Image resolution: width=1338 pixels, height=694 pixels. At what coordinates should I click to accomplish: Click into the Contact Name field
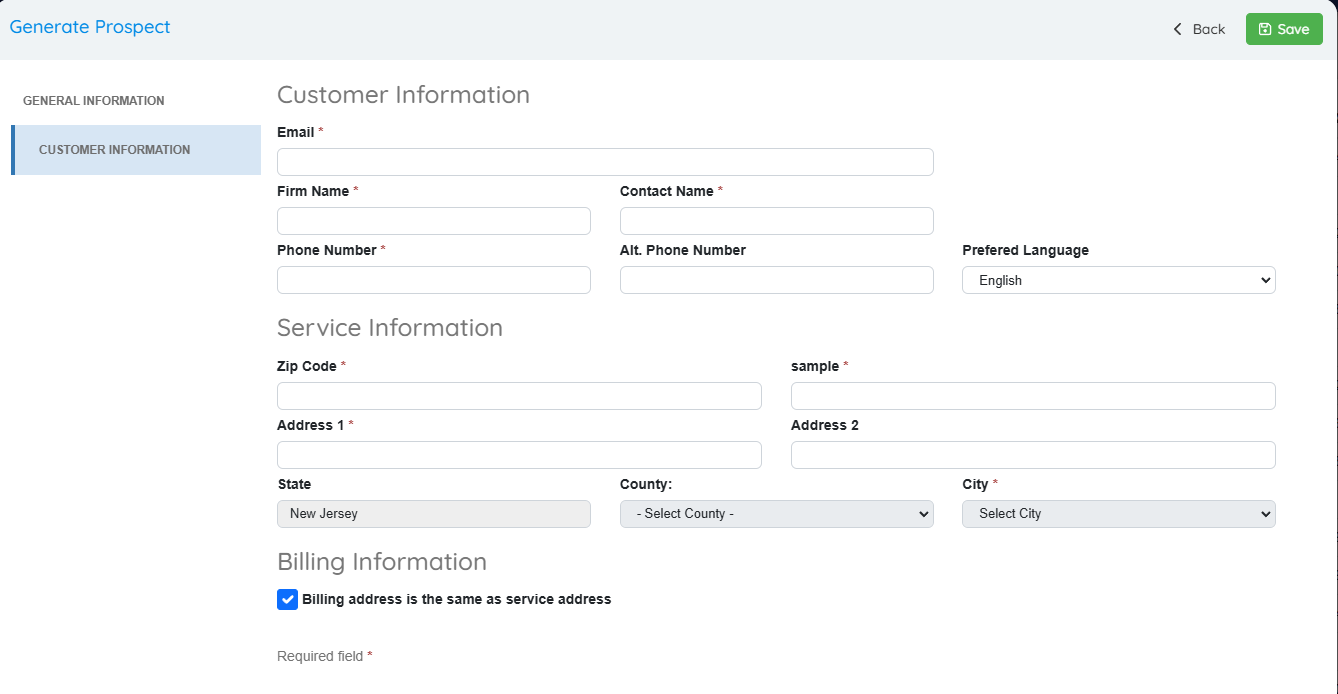pyautogui.click(x=777, y=221)
